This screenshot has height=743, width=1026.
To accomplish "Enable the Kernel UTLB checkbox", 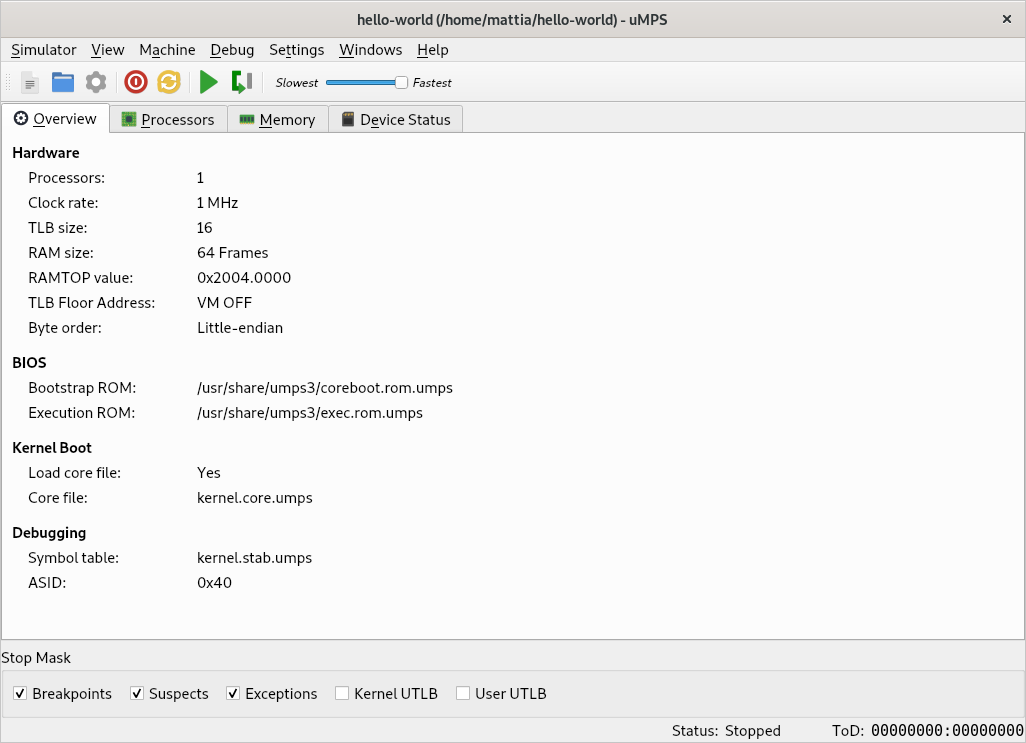I will click(x=342, y=694).
